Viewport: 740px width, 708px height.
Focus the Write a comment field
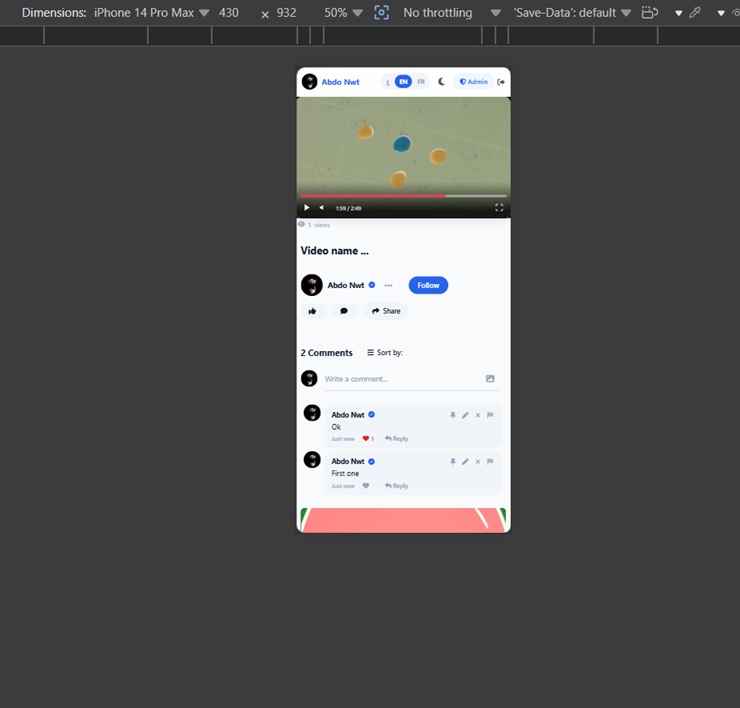[403, 379]
